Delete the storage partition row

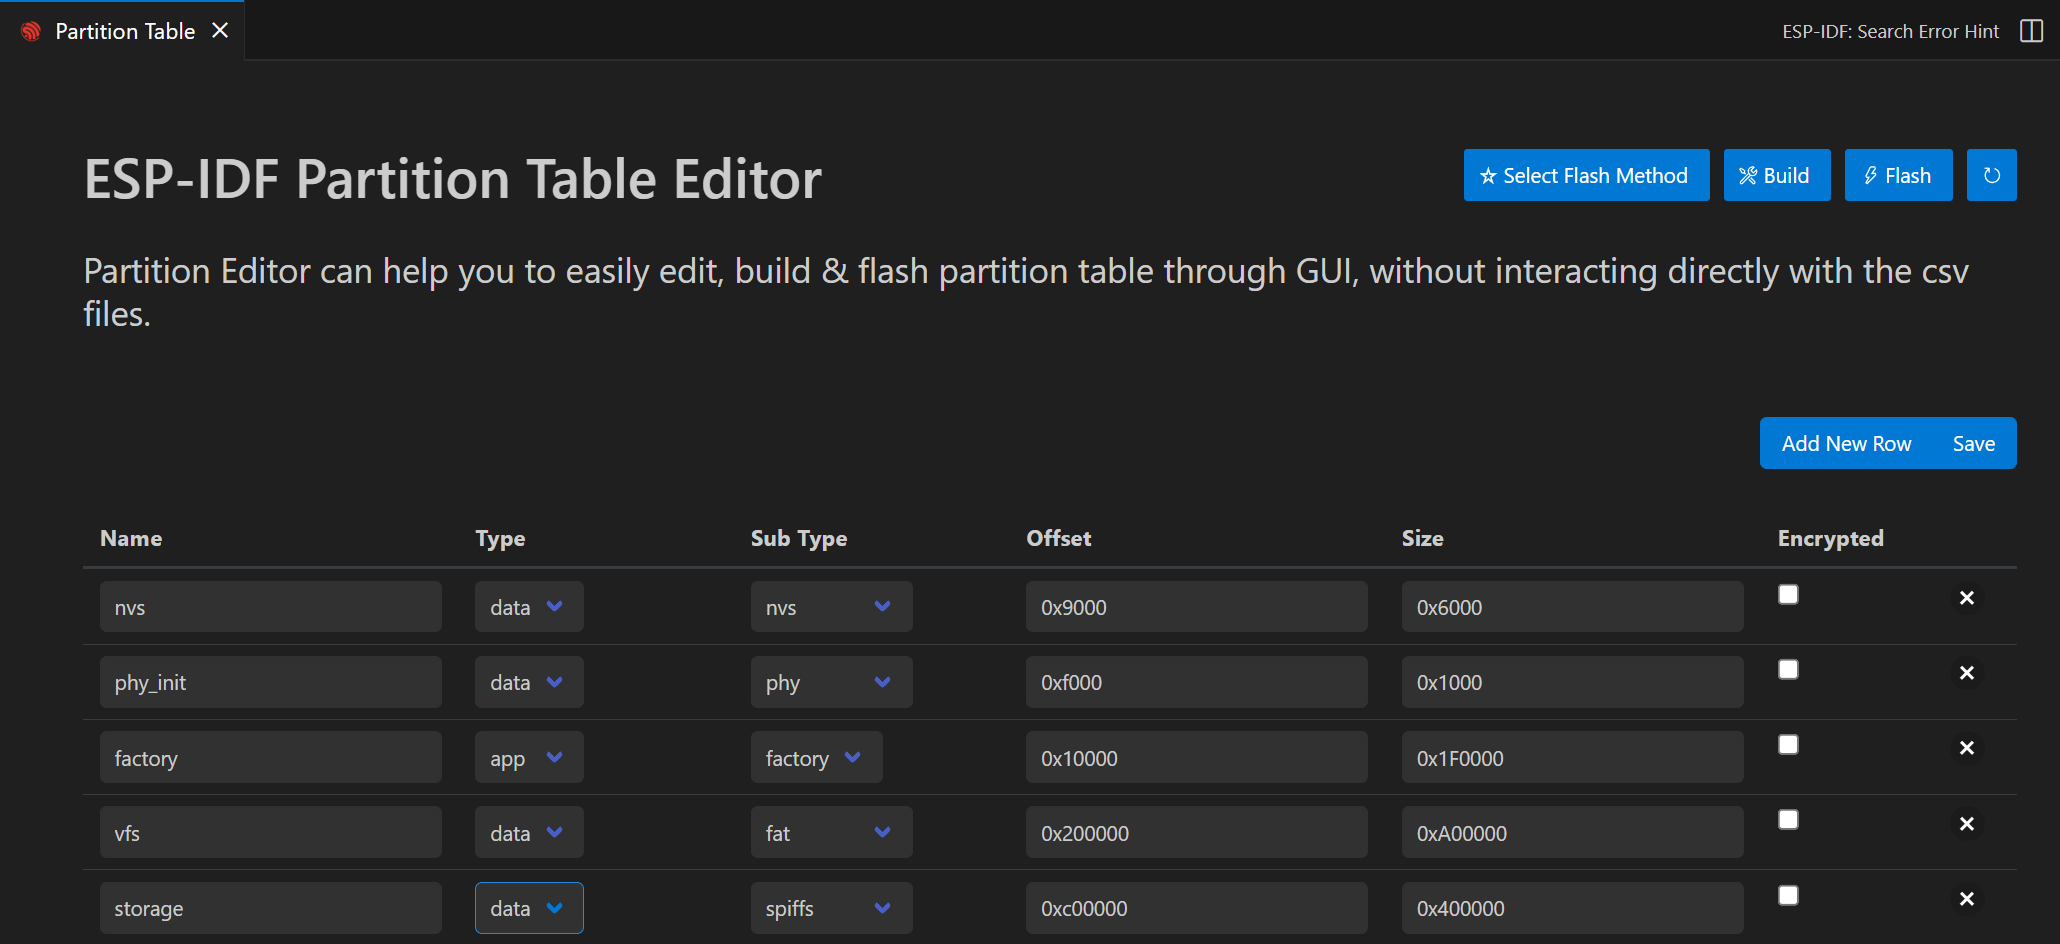pyautogui.click(x=1966, y=899)
